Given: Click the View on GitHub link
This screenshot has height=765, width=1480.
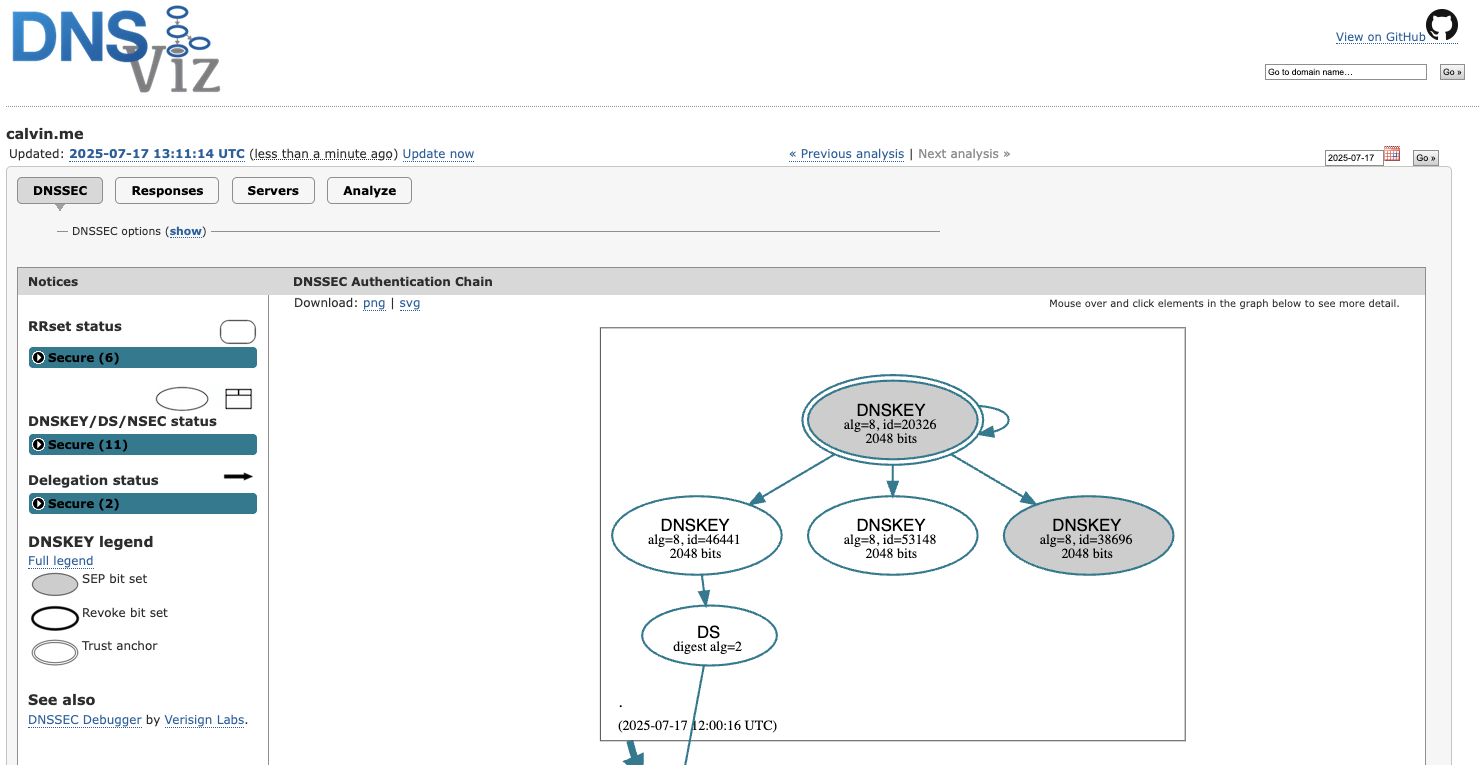Looking at the screenshot, I should (1381, 37).
